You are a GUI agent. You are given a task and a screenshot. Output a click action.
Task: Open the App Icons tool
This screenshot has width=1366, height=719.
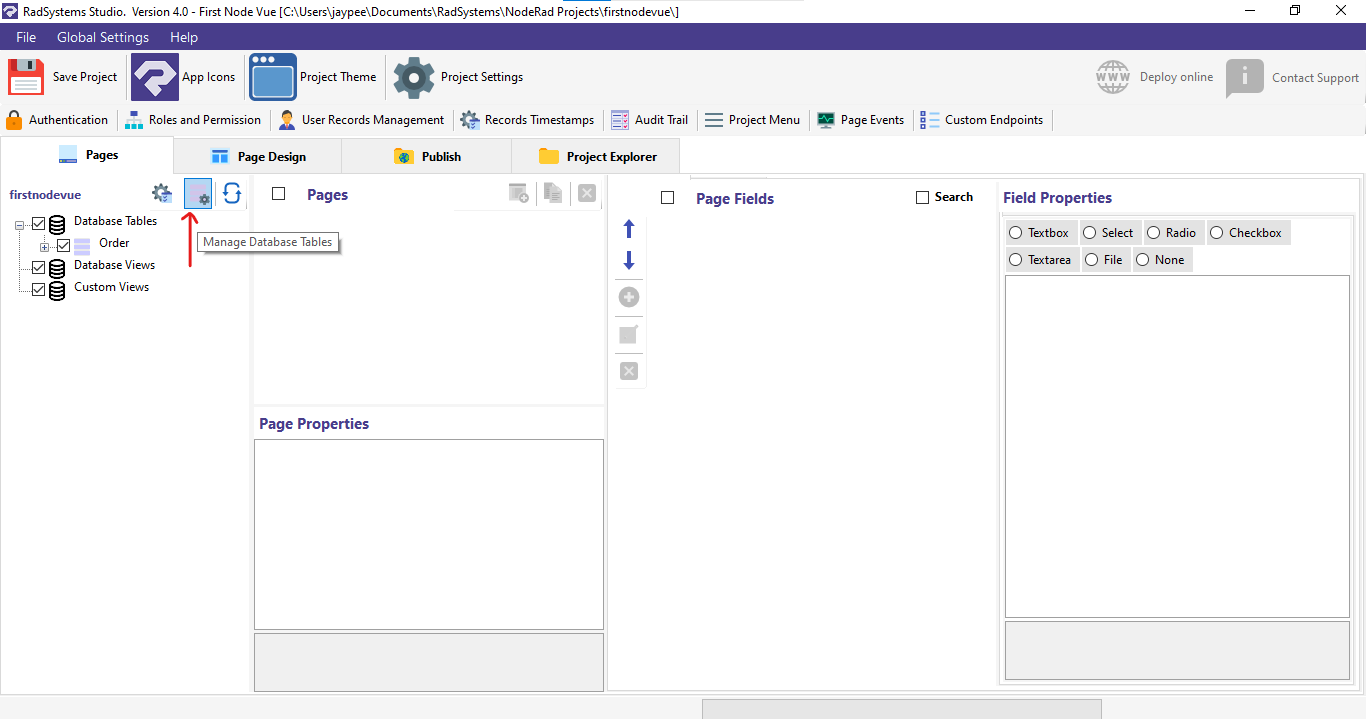click(154, 76)
